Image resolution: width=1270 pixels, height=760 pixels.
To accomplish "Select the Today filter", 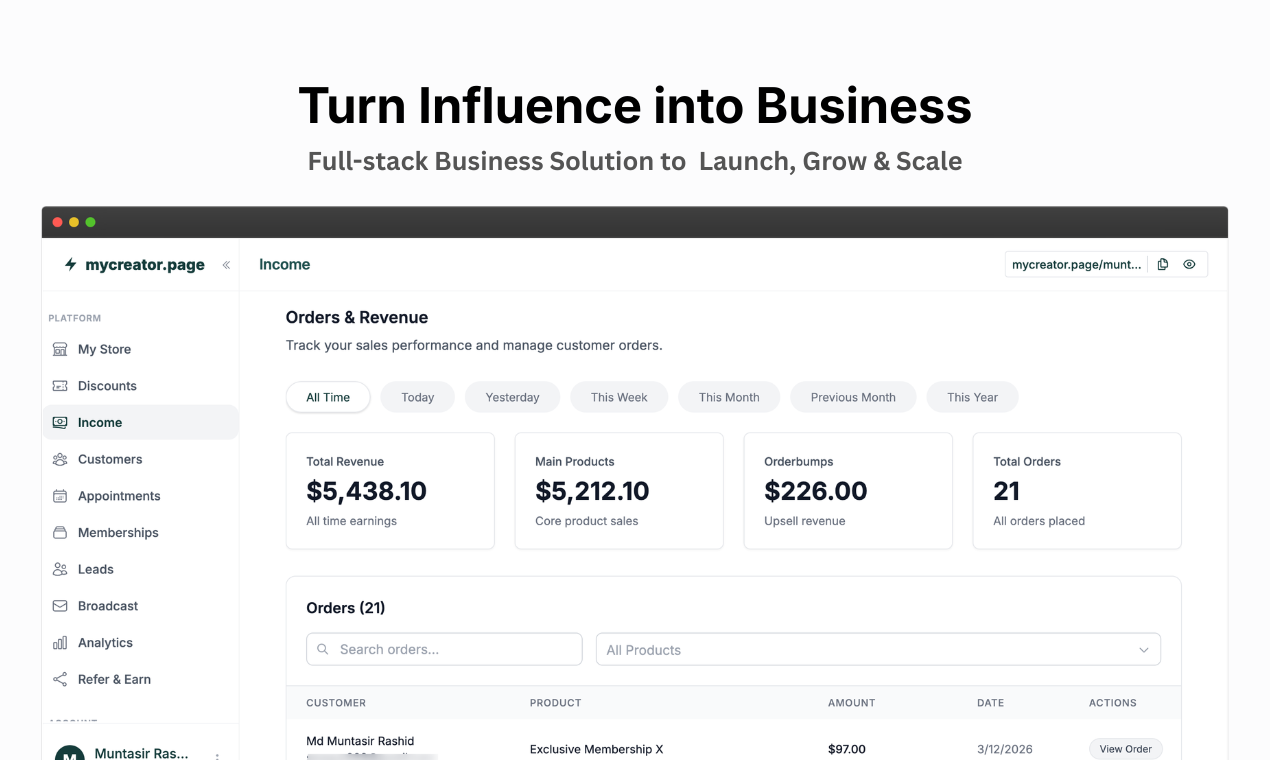I will pos(418,397).
